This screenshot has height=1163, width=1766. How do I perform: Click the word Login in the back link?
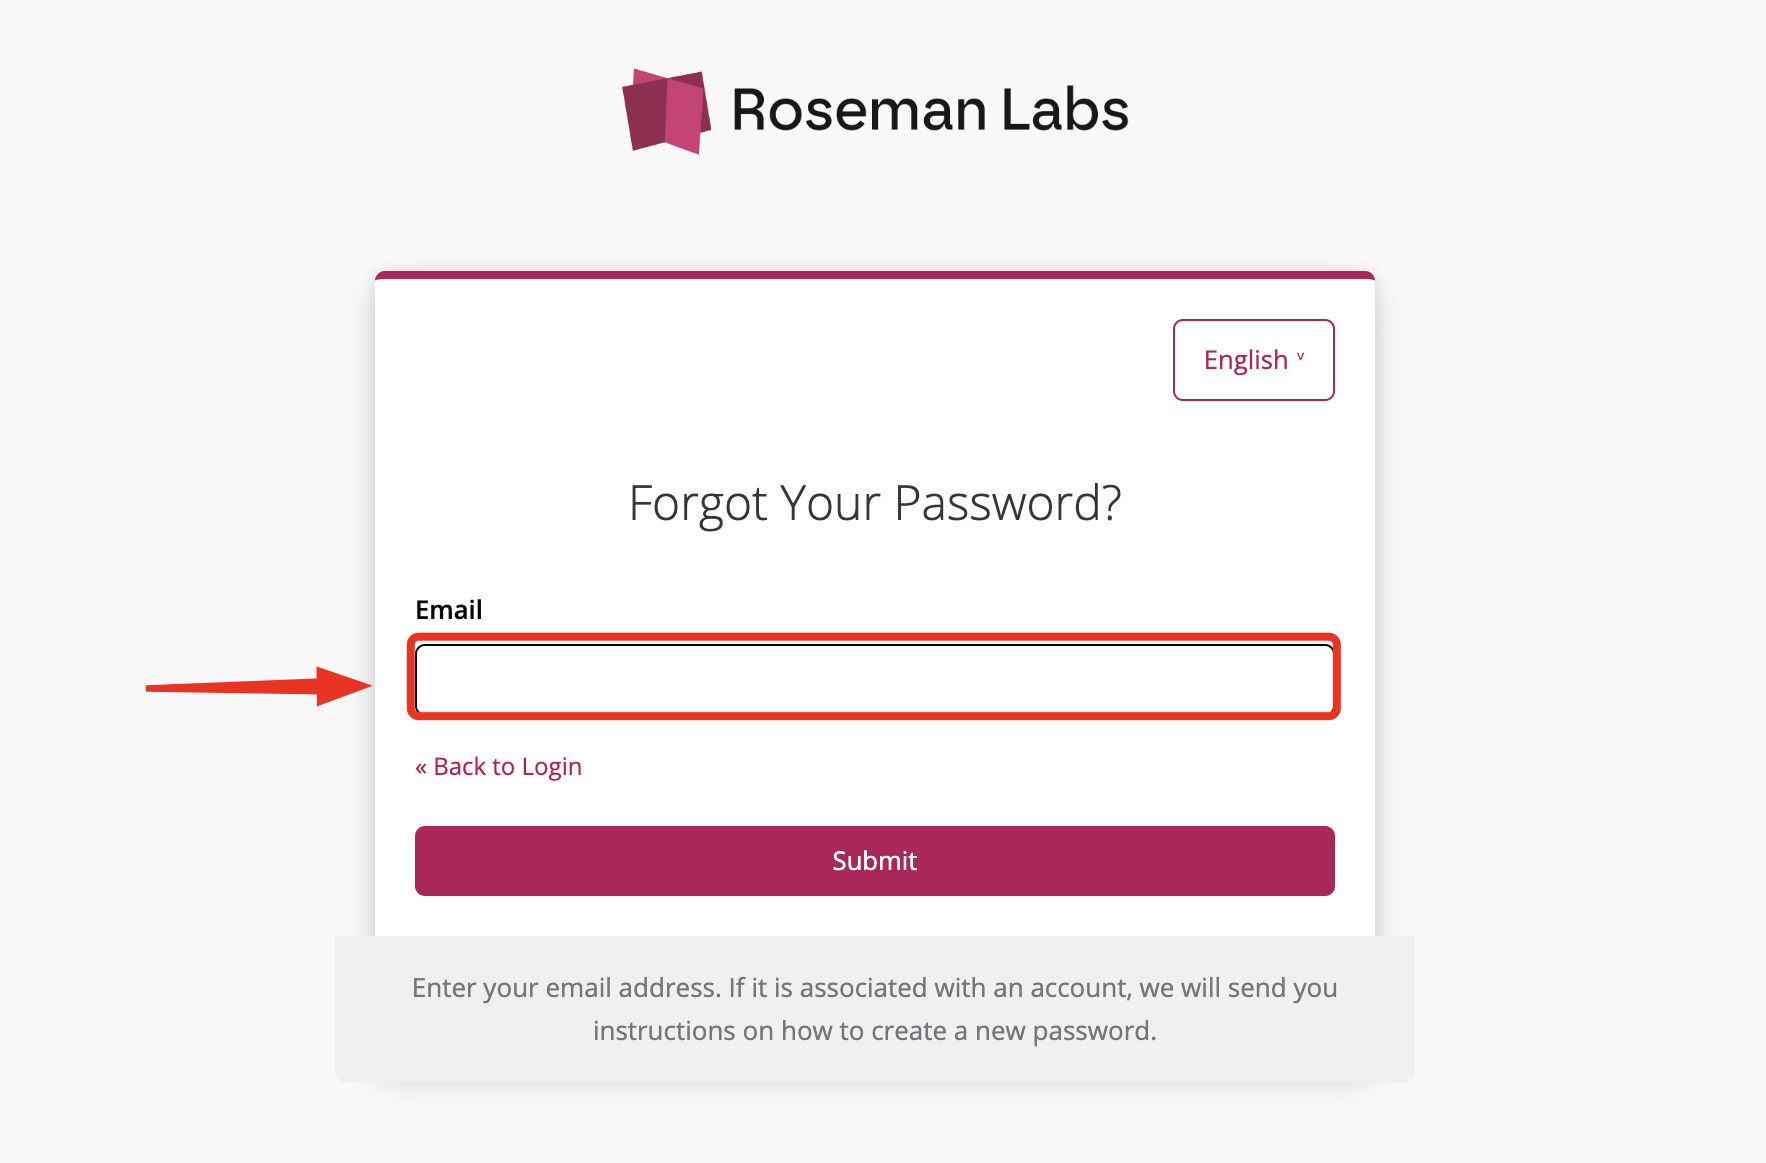coord(551,768)
